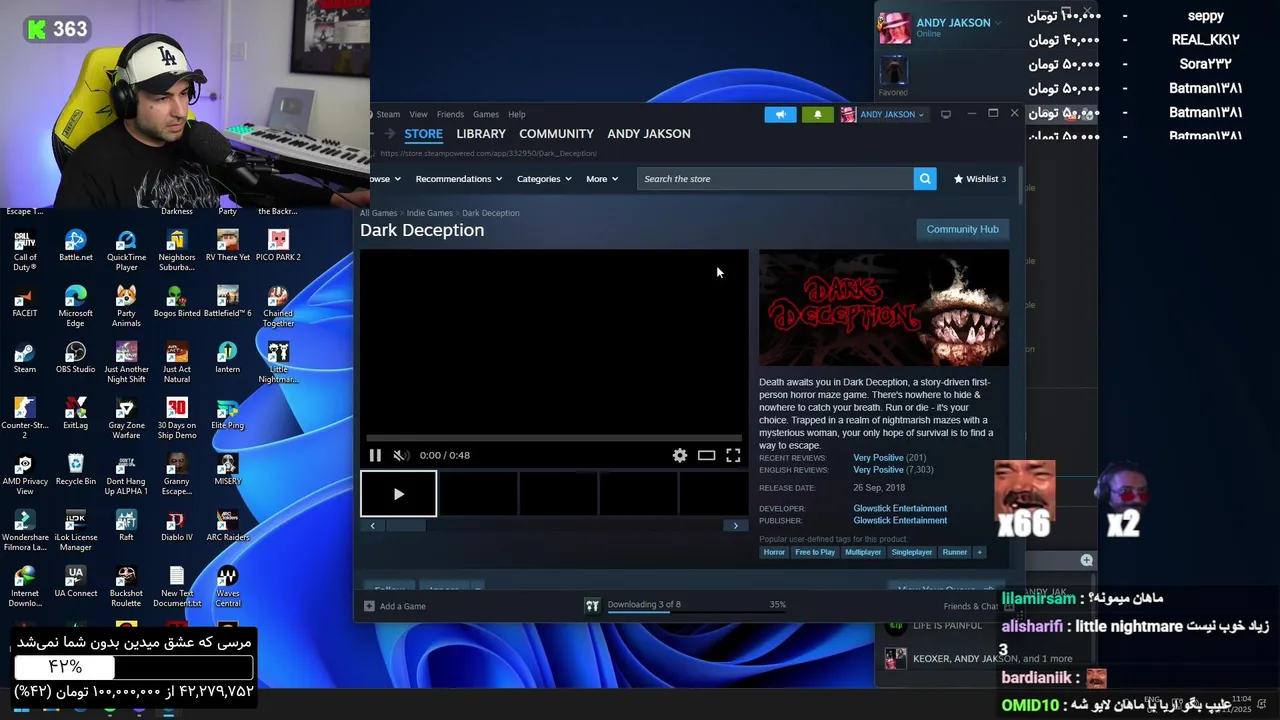This screenshot has width=1280, height=720.
Task: Expand the More dropdown
Action: click(602, 179)
